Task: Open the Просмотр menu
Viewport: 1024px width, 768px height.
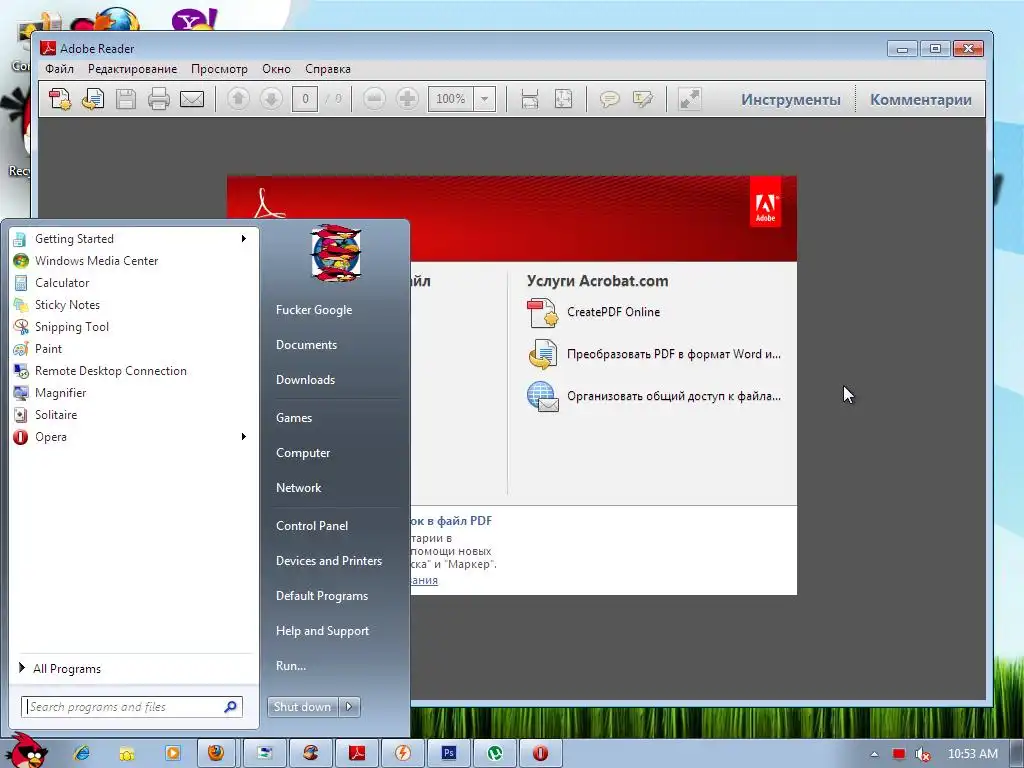Action: coord(219,69)
